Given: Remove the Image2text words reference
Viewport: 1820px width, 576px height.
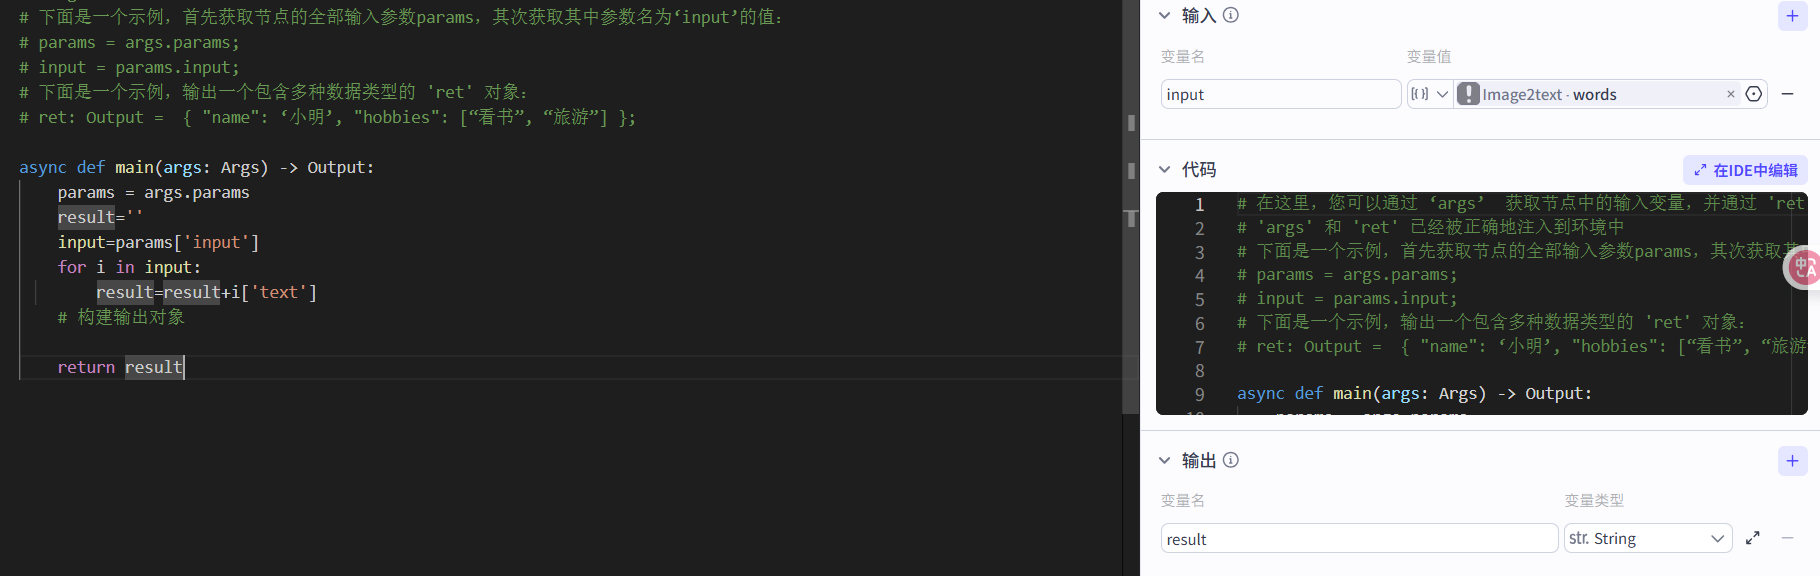Looking at the screenshot, I should (1731, 94).
